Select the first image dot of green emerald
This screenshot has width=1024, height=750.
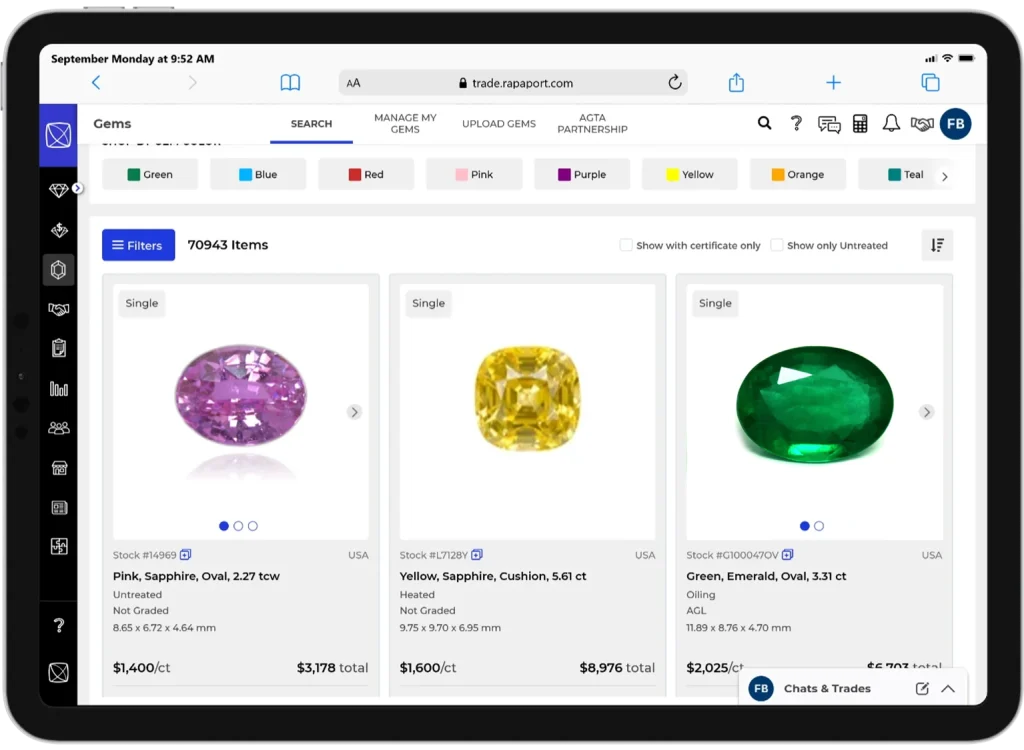tap(805, 526)
